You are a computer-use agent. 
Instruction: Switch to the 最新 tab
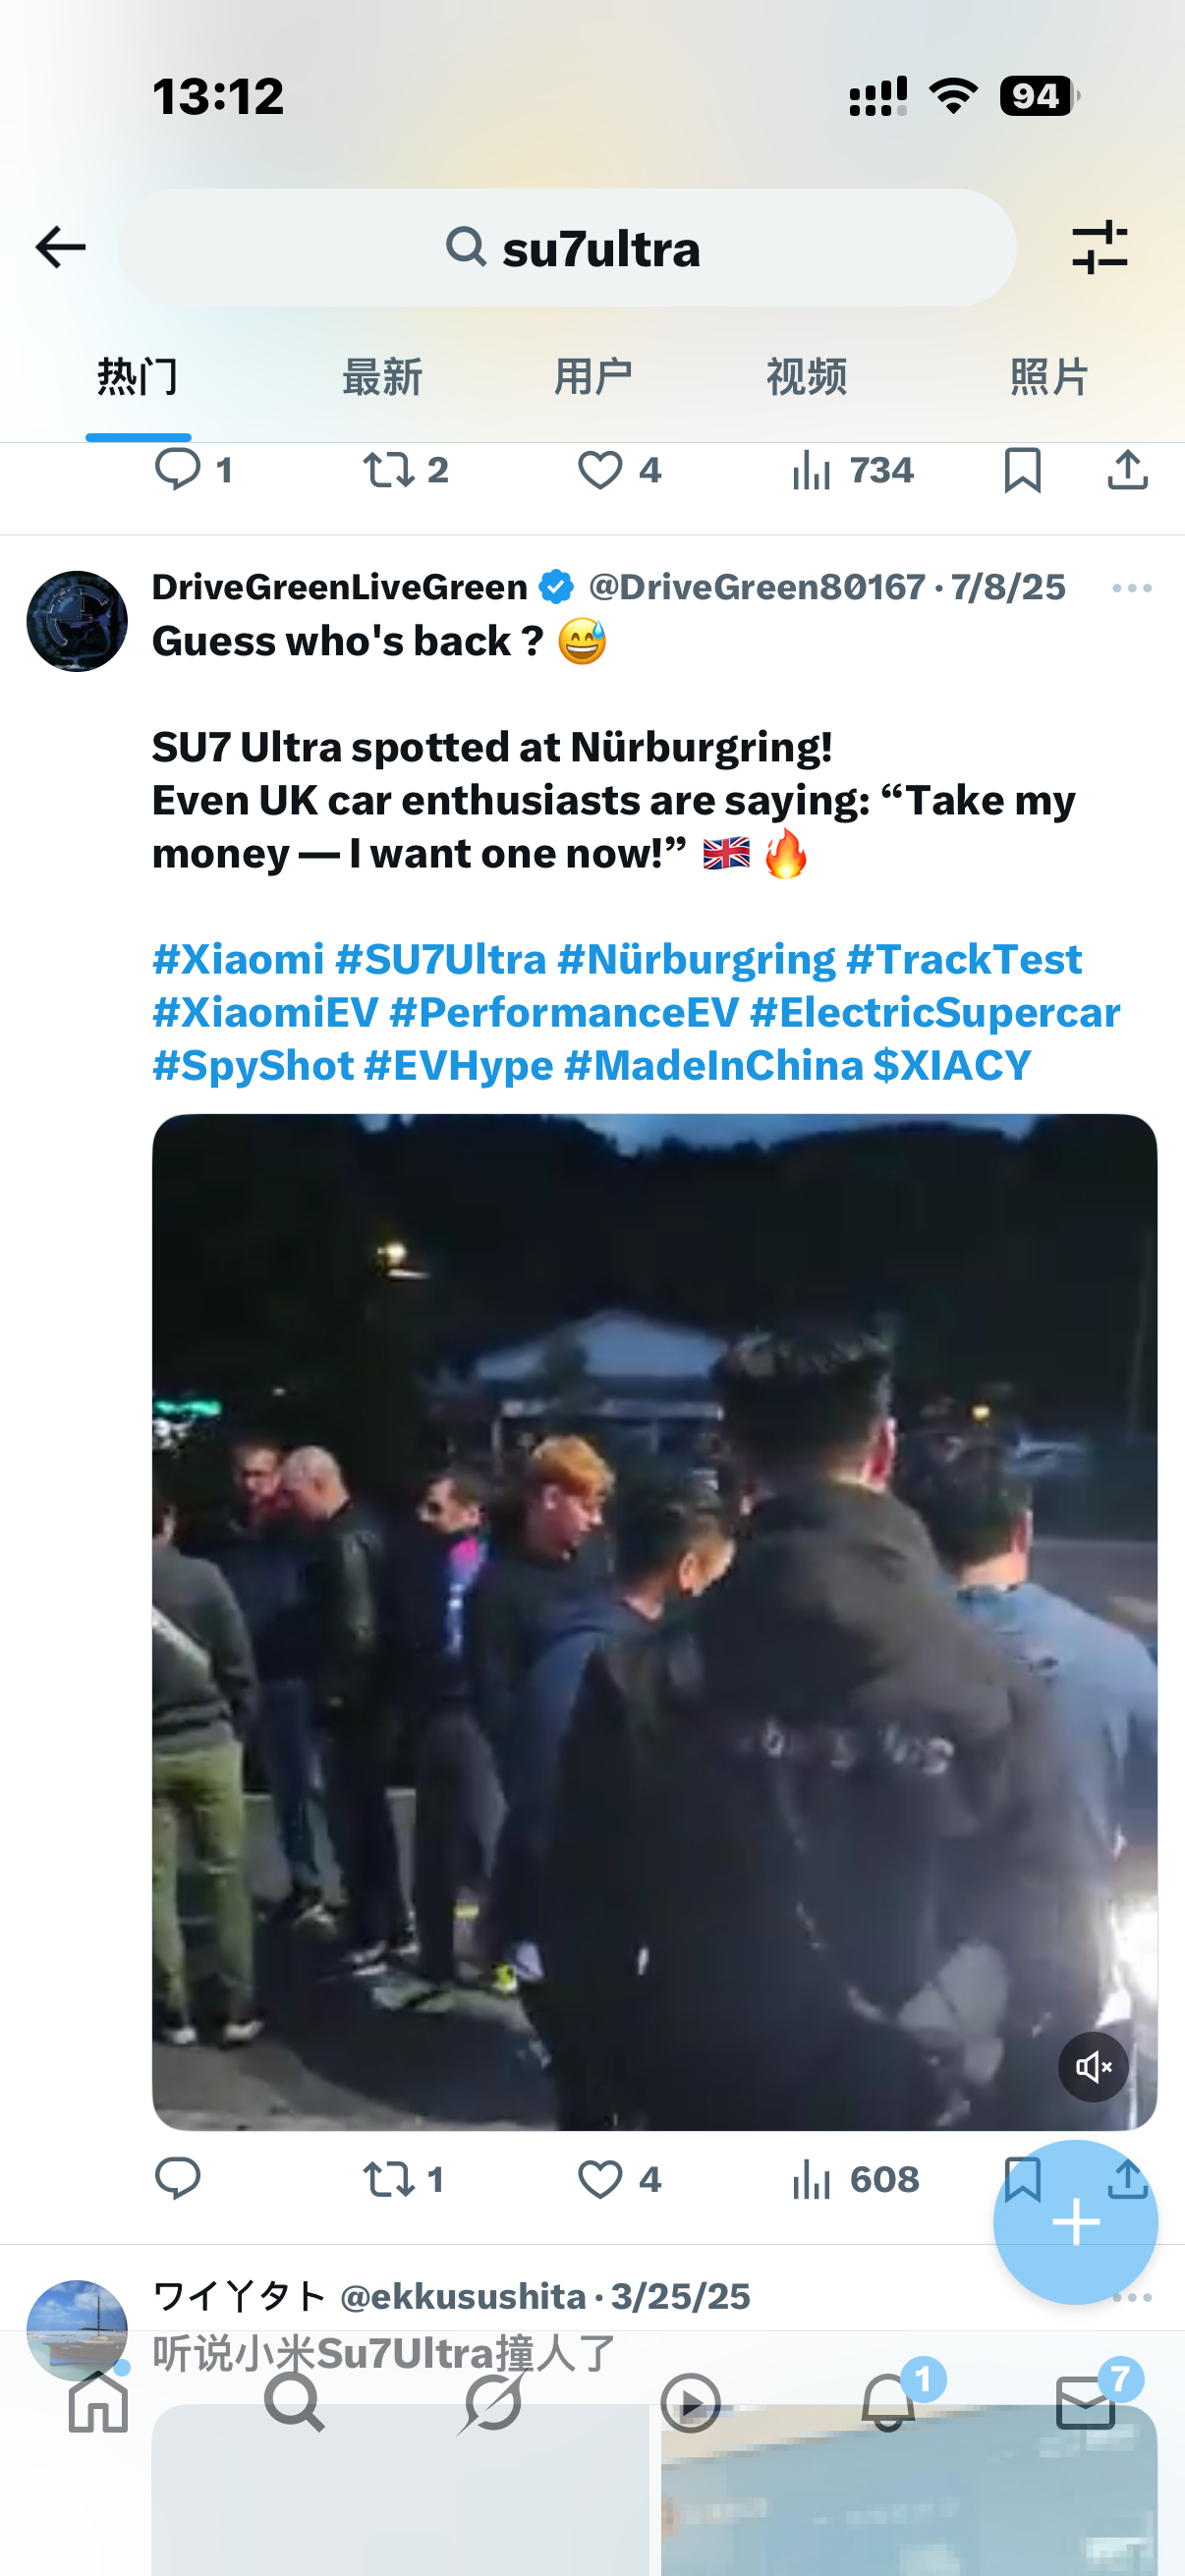382,377
